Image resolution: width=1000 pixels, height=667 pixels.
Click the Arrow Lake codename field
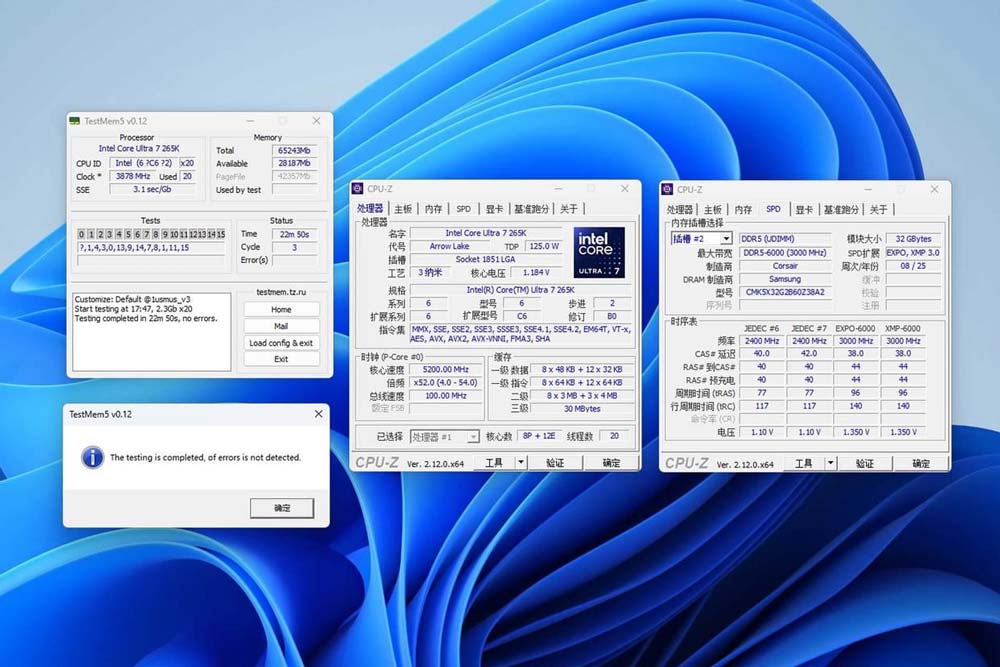[x=450, y=246]
